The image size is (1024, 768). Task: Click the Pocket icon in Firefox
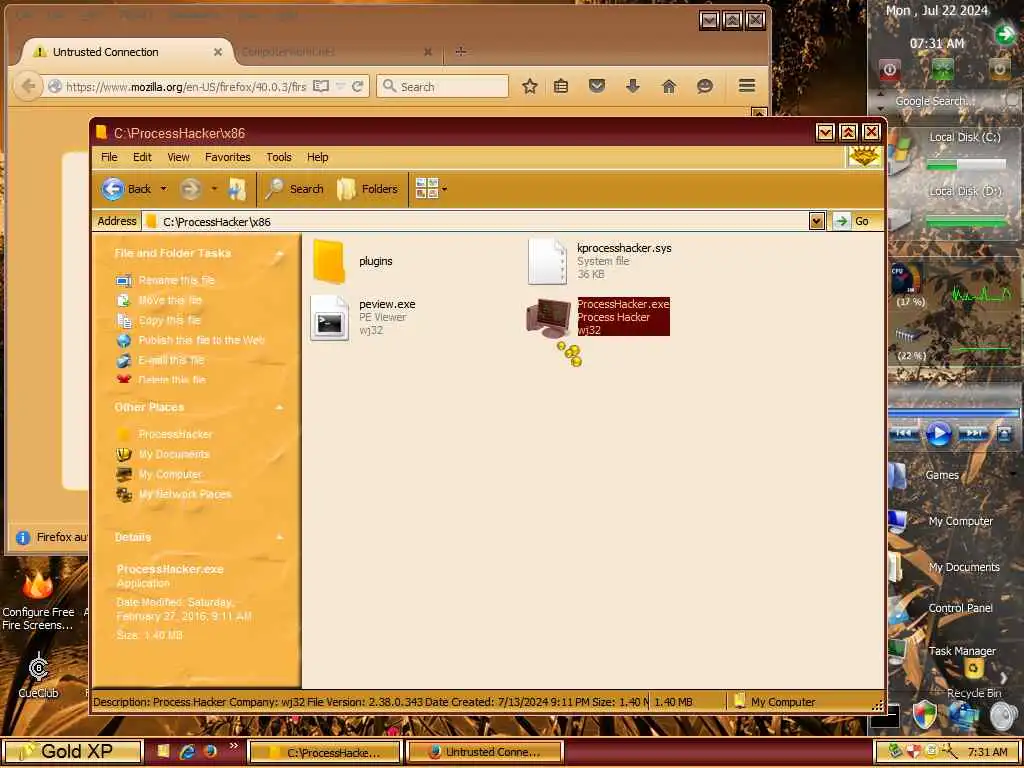[x=597, y=86]
